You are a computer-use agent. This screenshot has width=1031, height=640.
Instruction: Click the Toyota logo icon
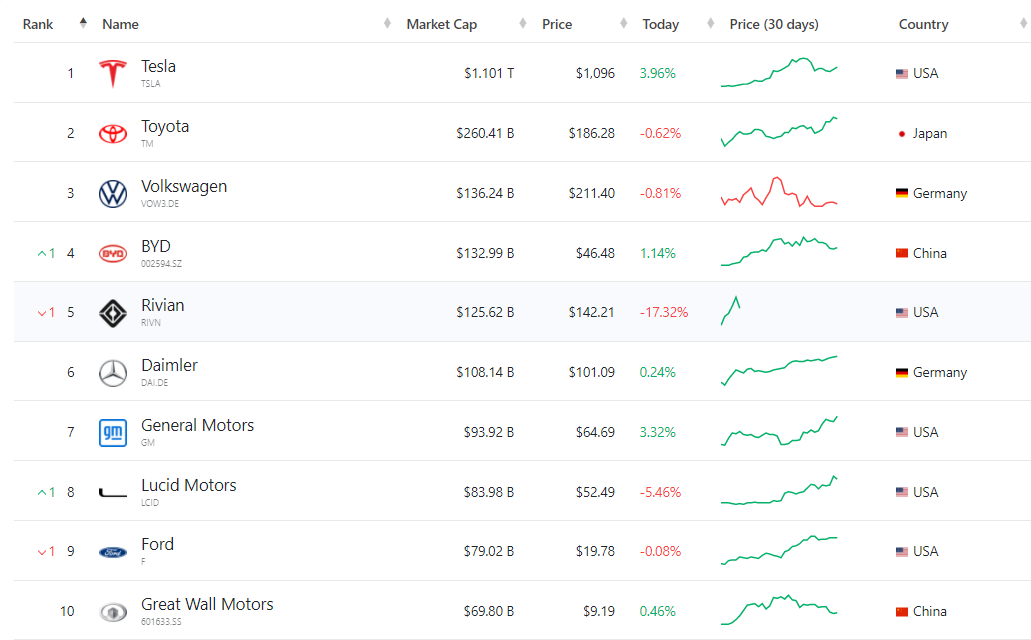[112, 134]
